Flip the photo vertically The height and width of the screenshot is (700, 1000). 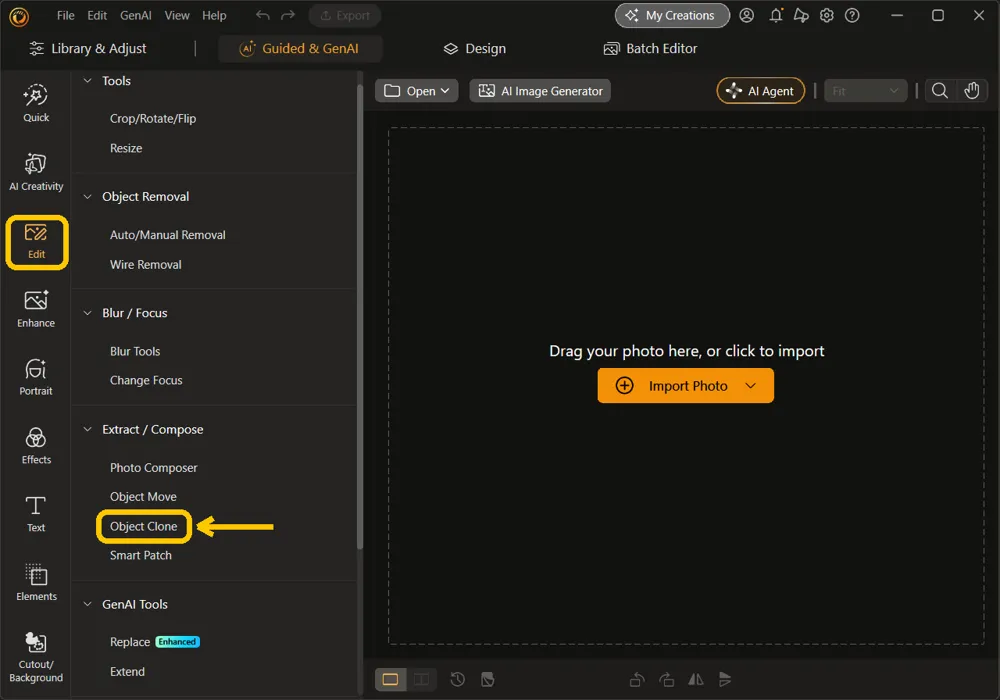725,680
